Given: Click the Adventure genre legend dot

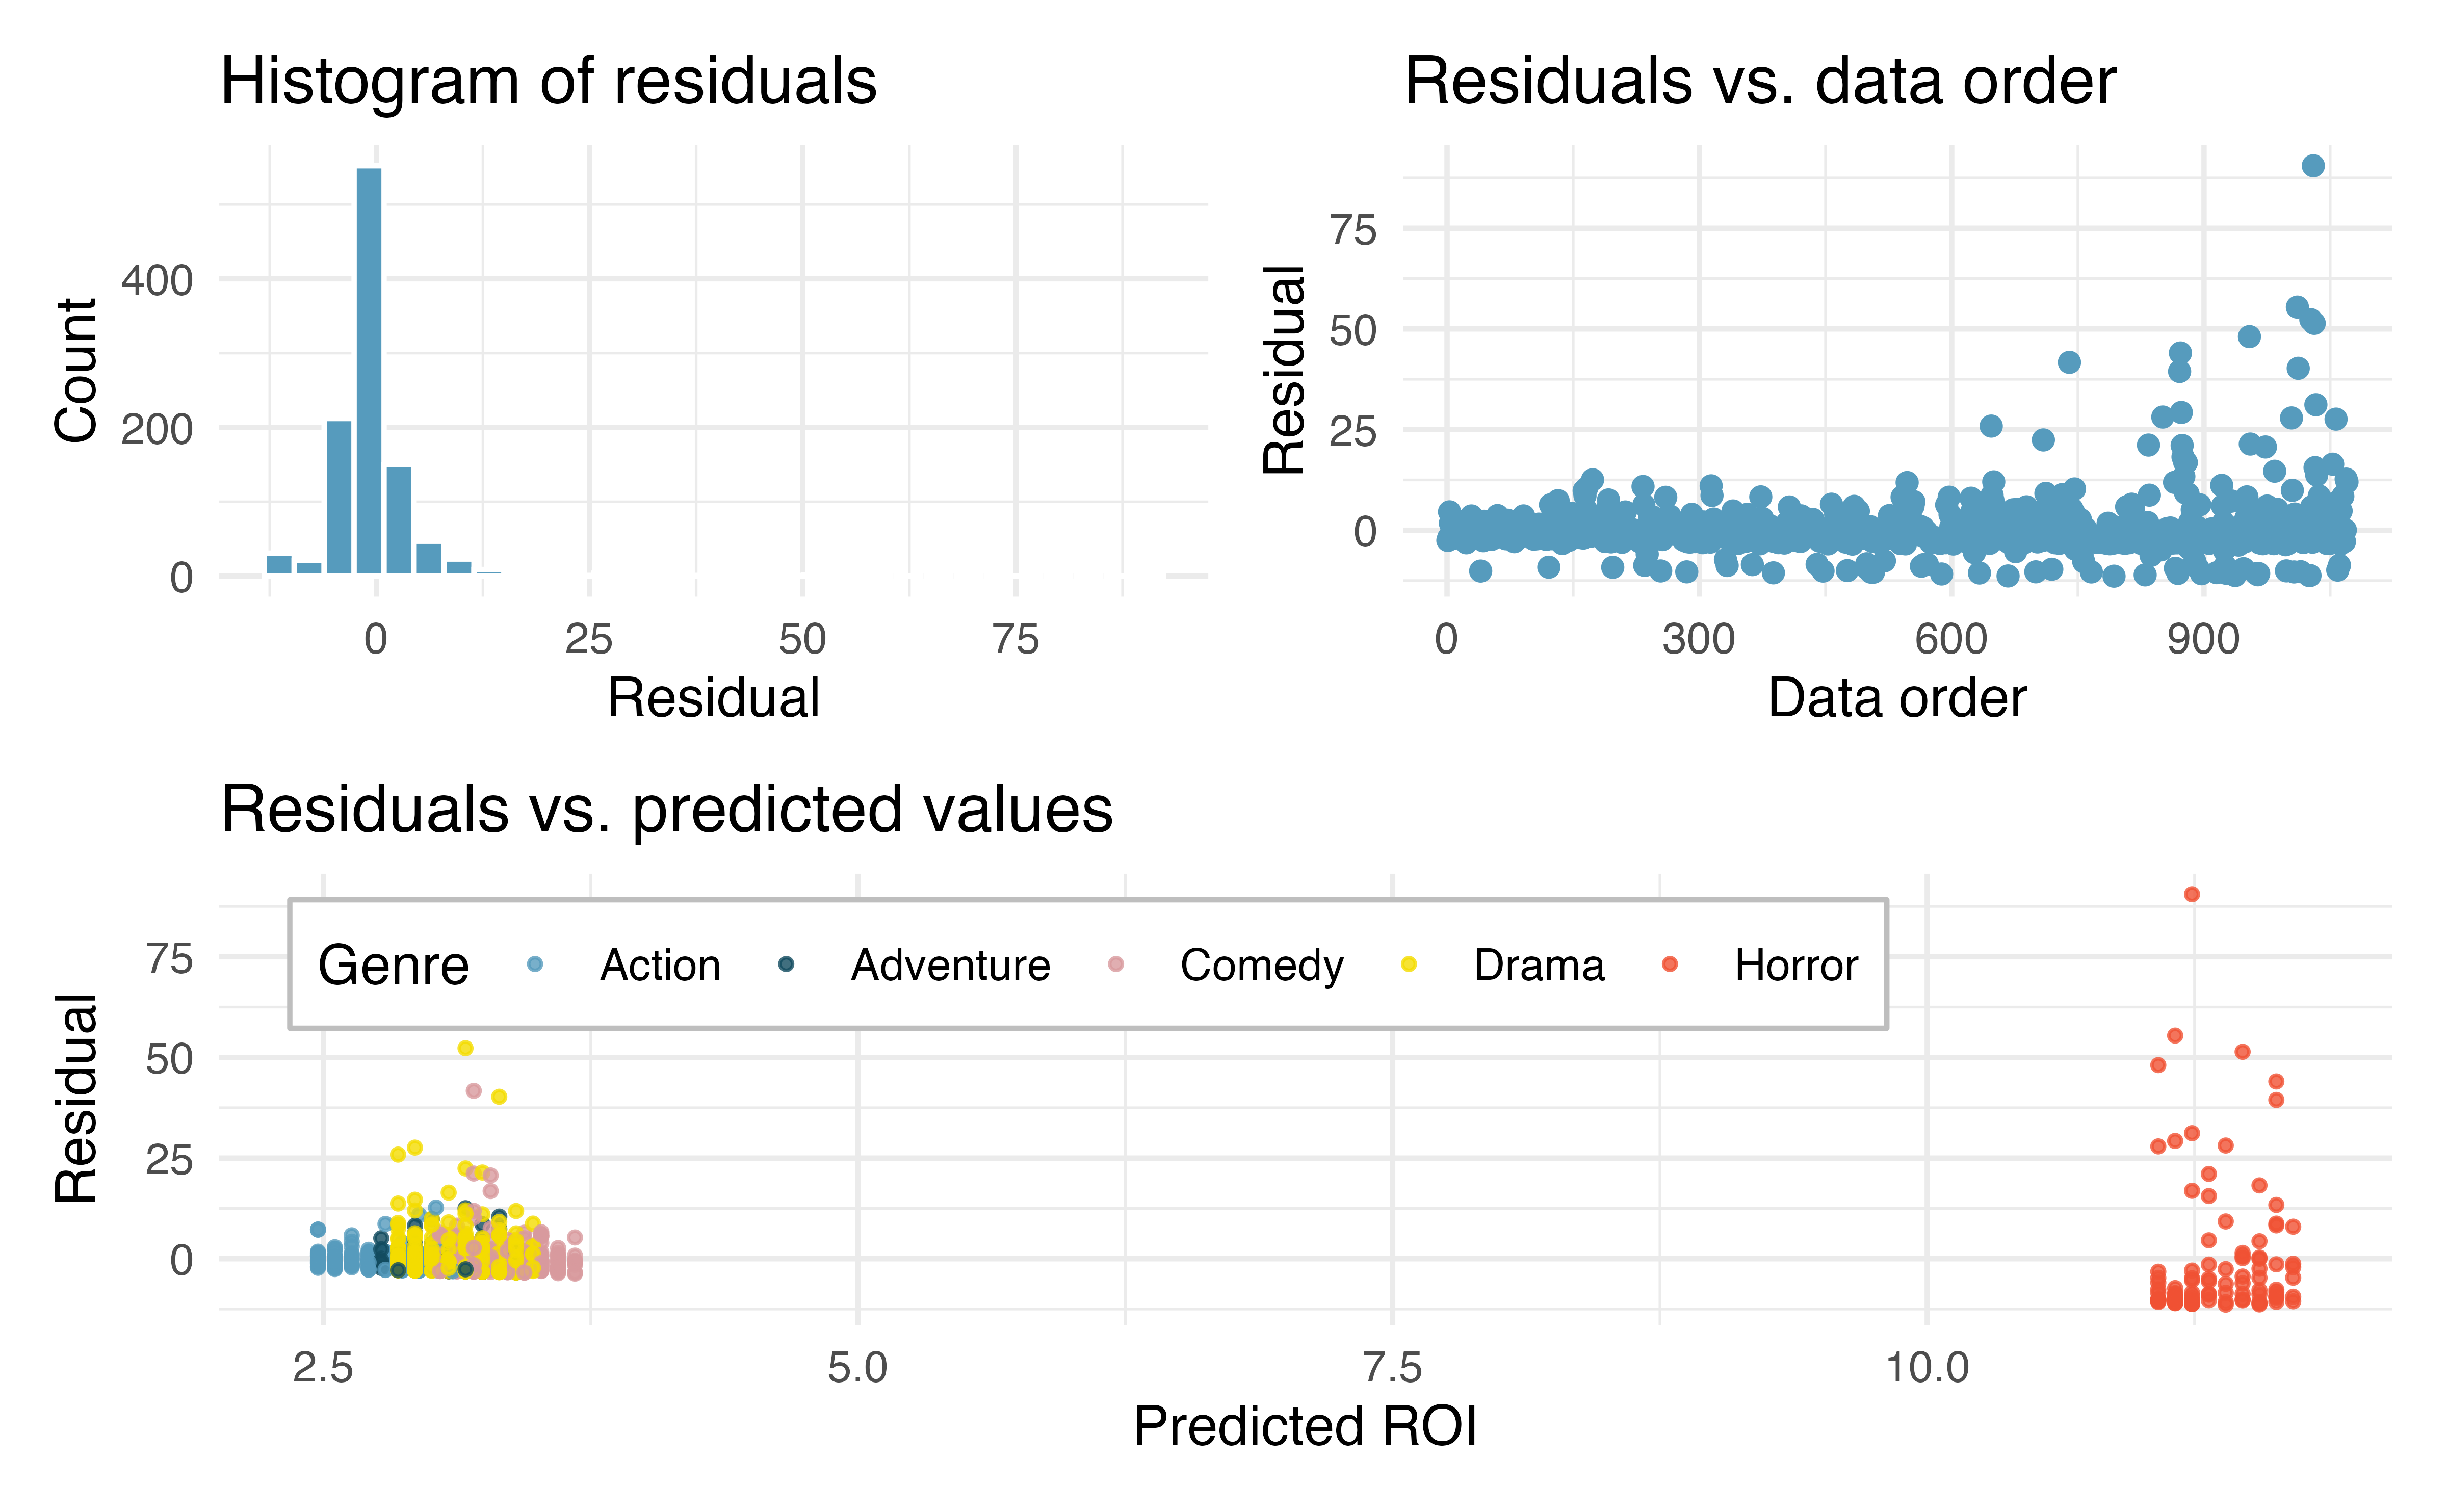Looking at the screenshot, I should (786, 964).
